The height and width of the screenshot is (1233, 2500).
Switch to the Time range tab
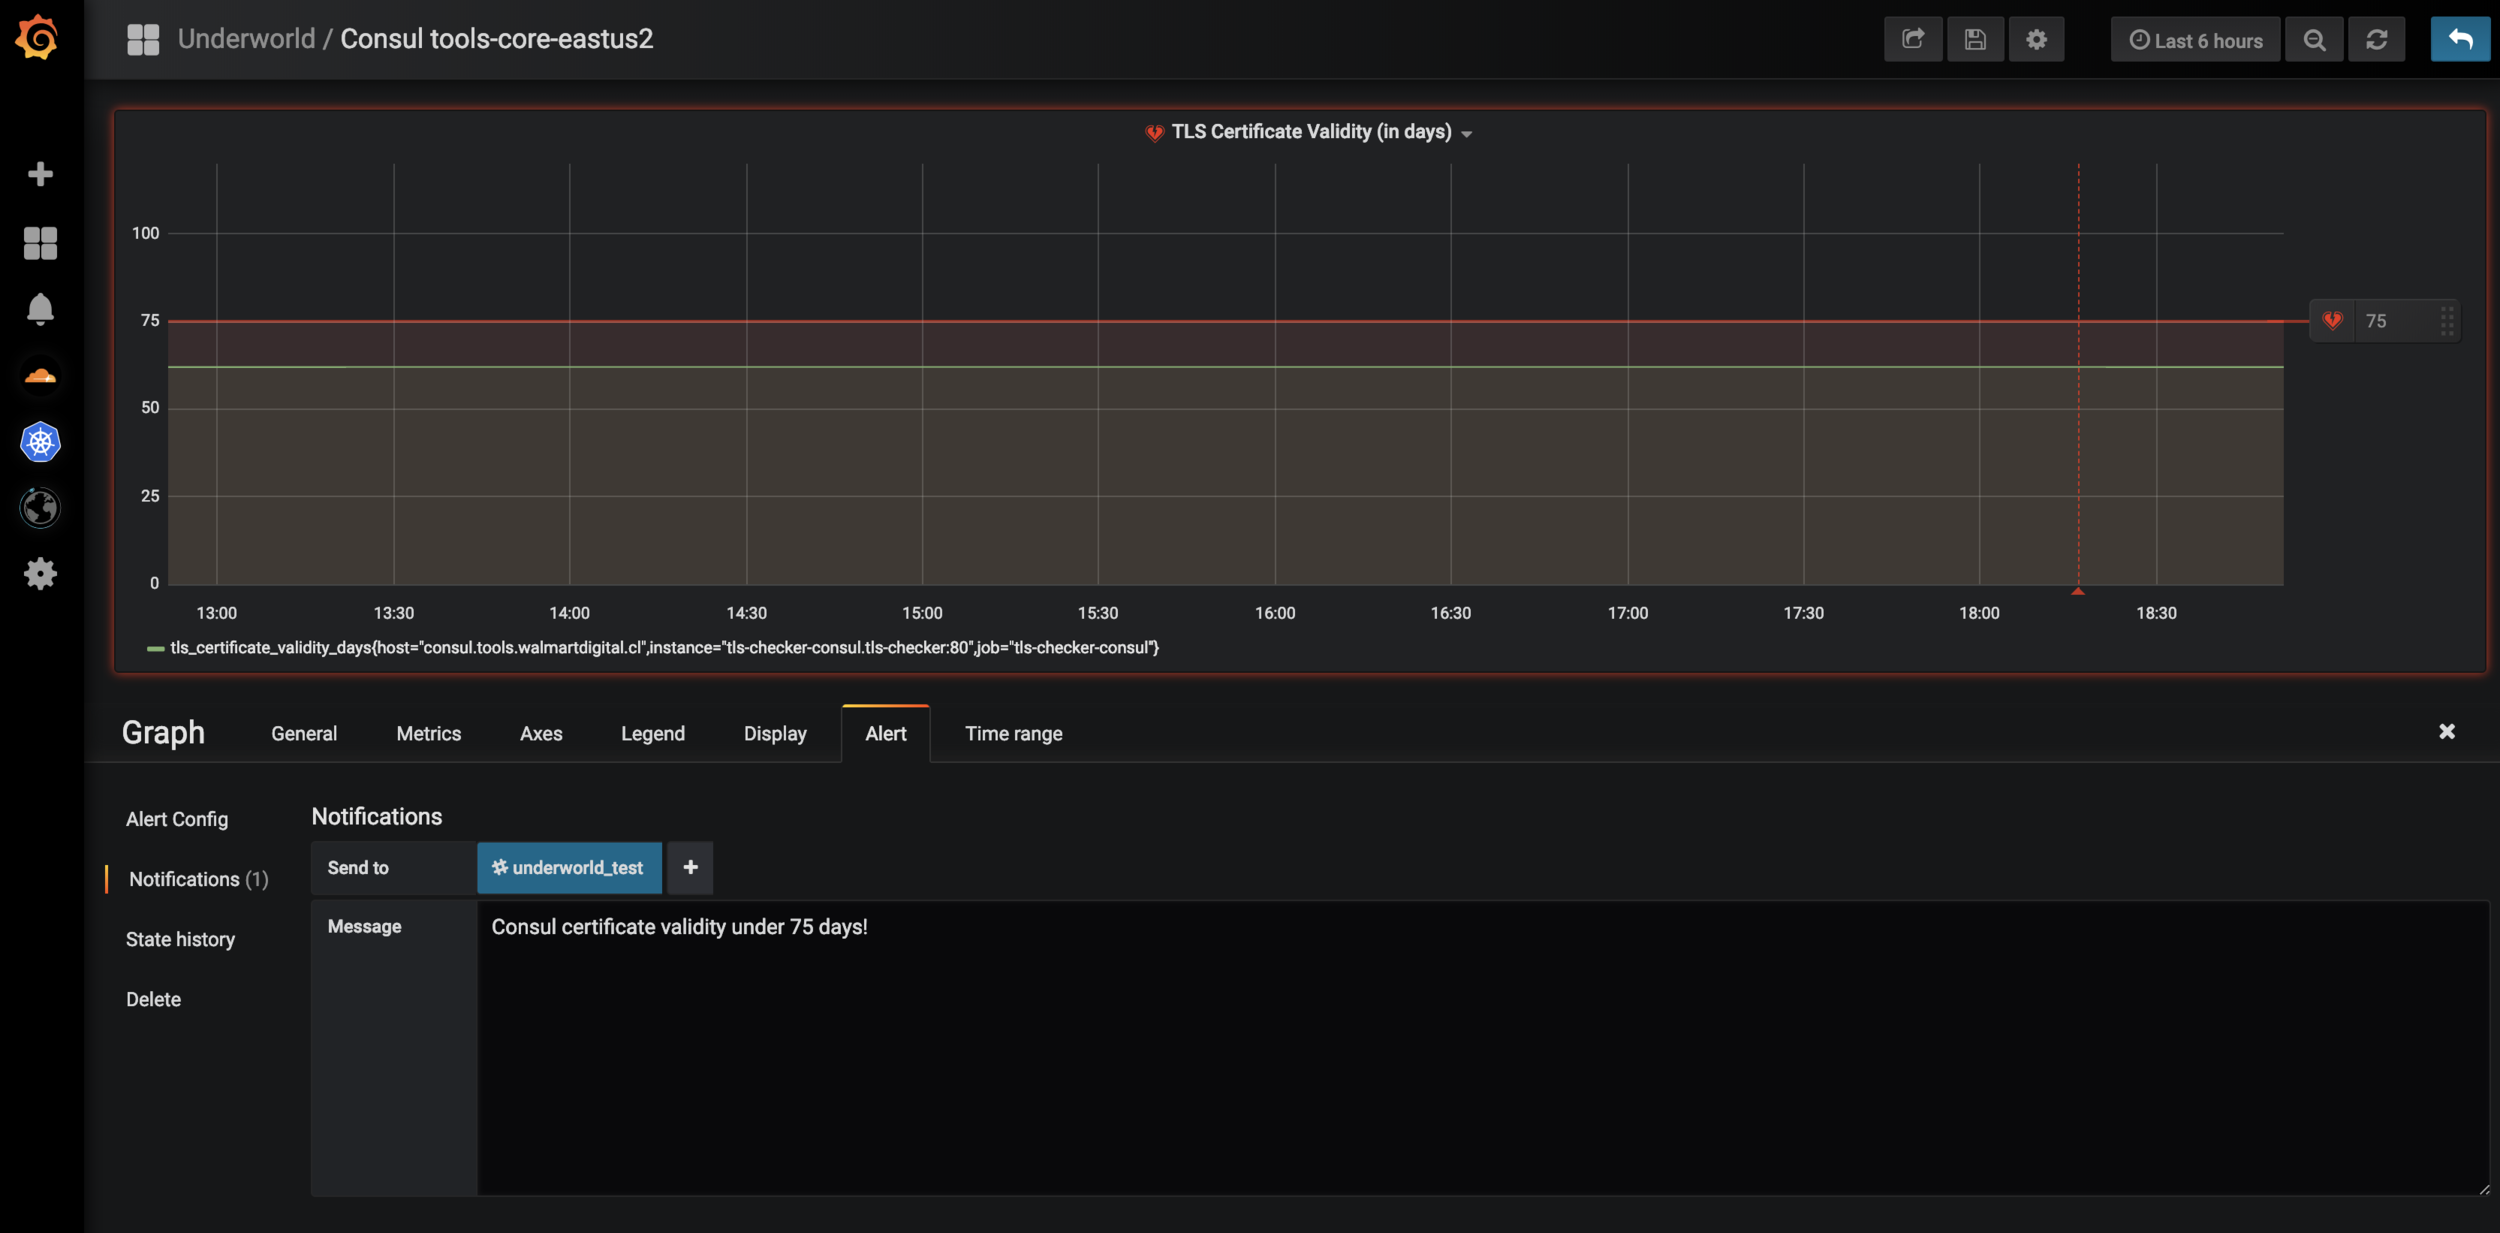[x=1013, y=734]
